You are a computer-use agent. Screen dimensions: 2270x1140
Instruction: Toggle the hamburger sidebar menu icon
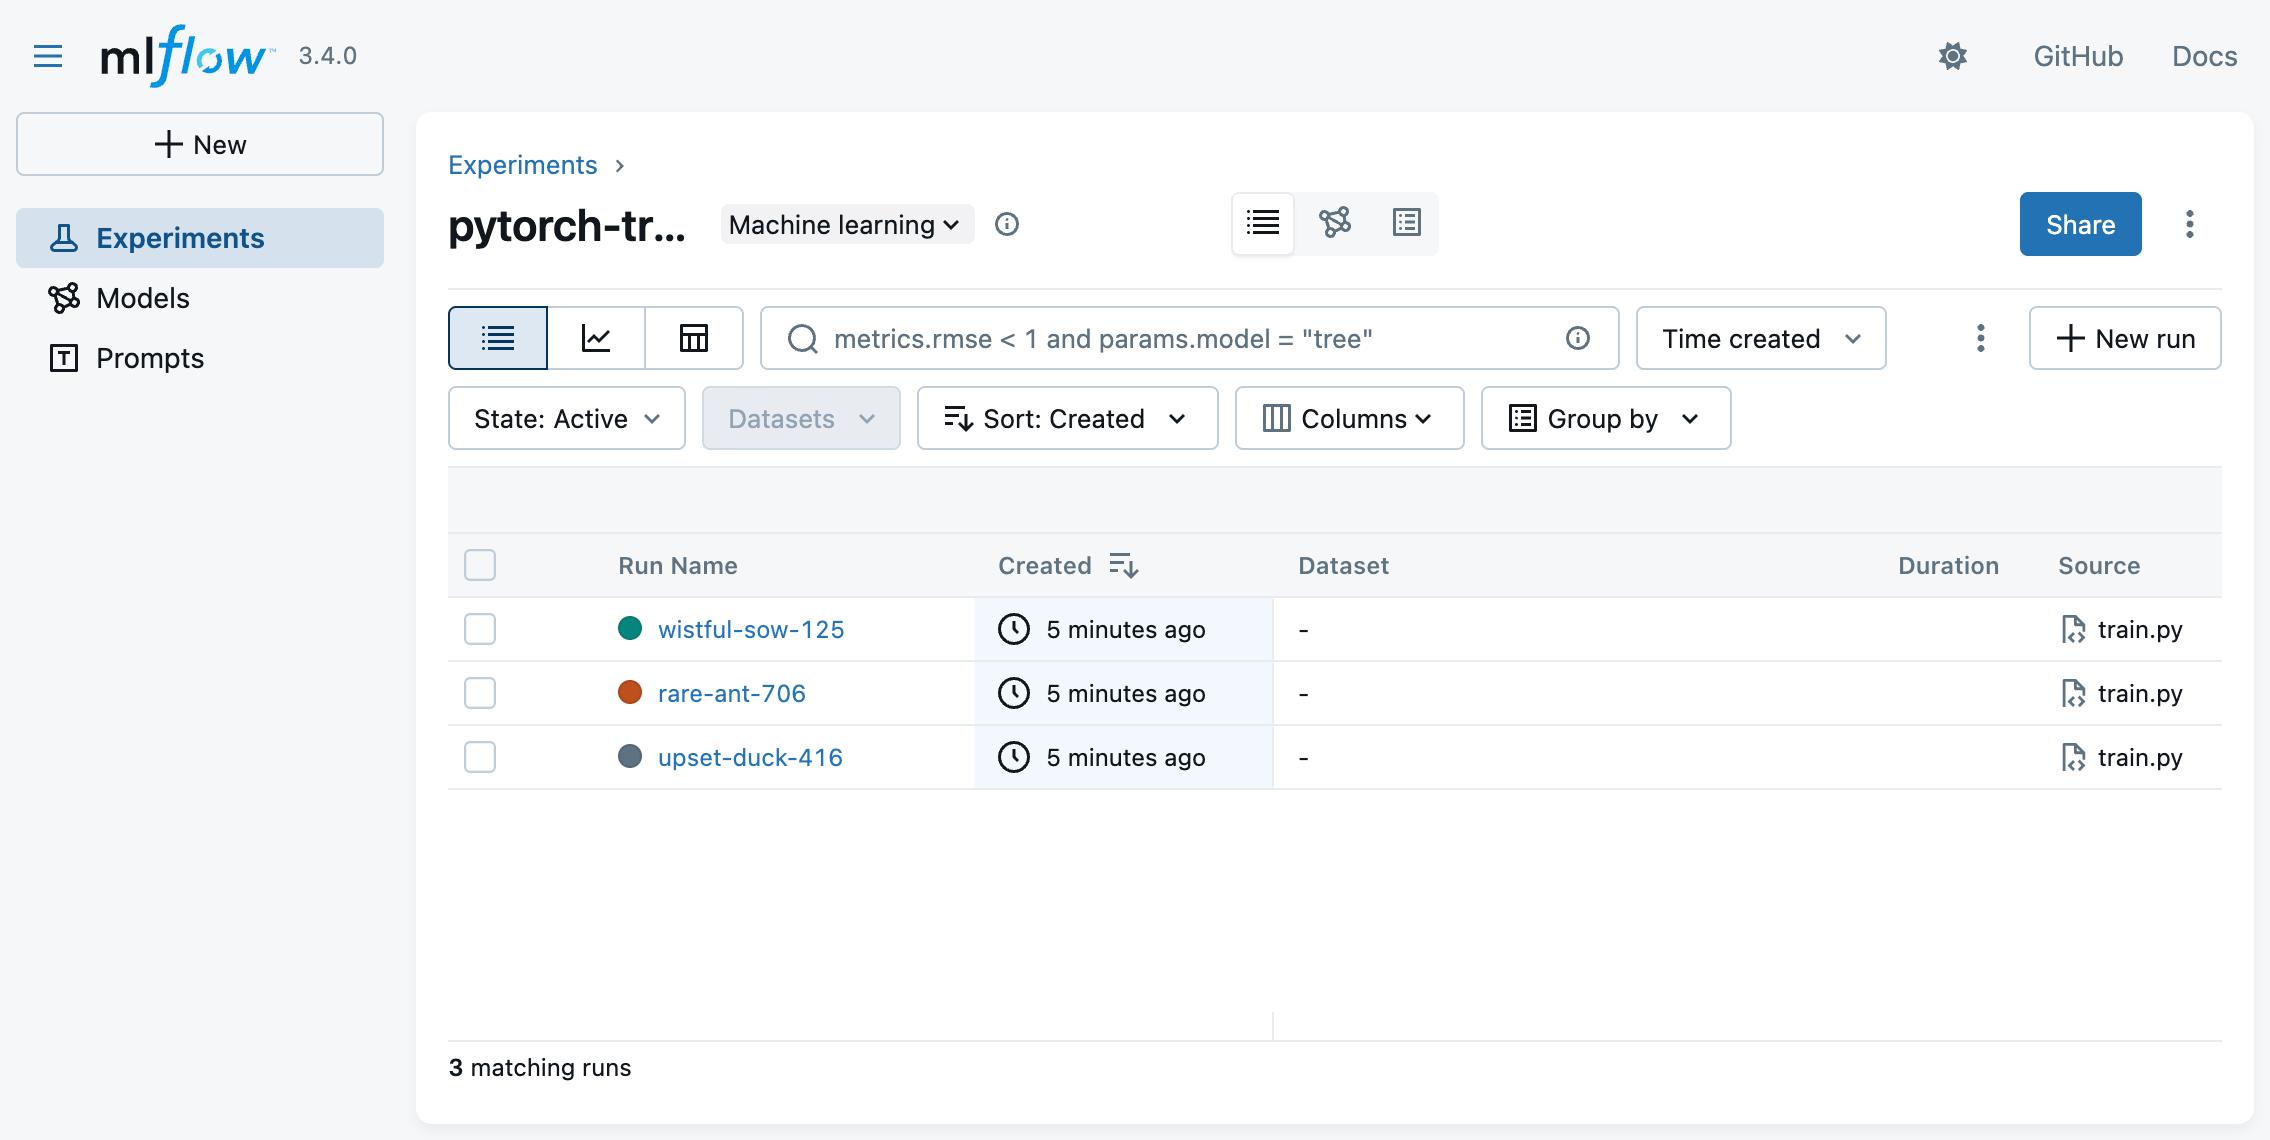pyautogui.click(x=47, y=56)
